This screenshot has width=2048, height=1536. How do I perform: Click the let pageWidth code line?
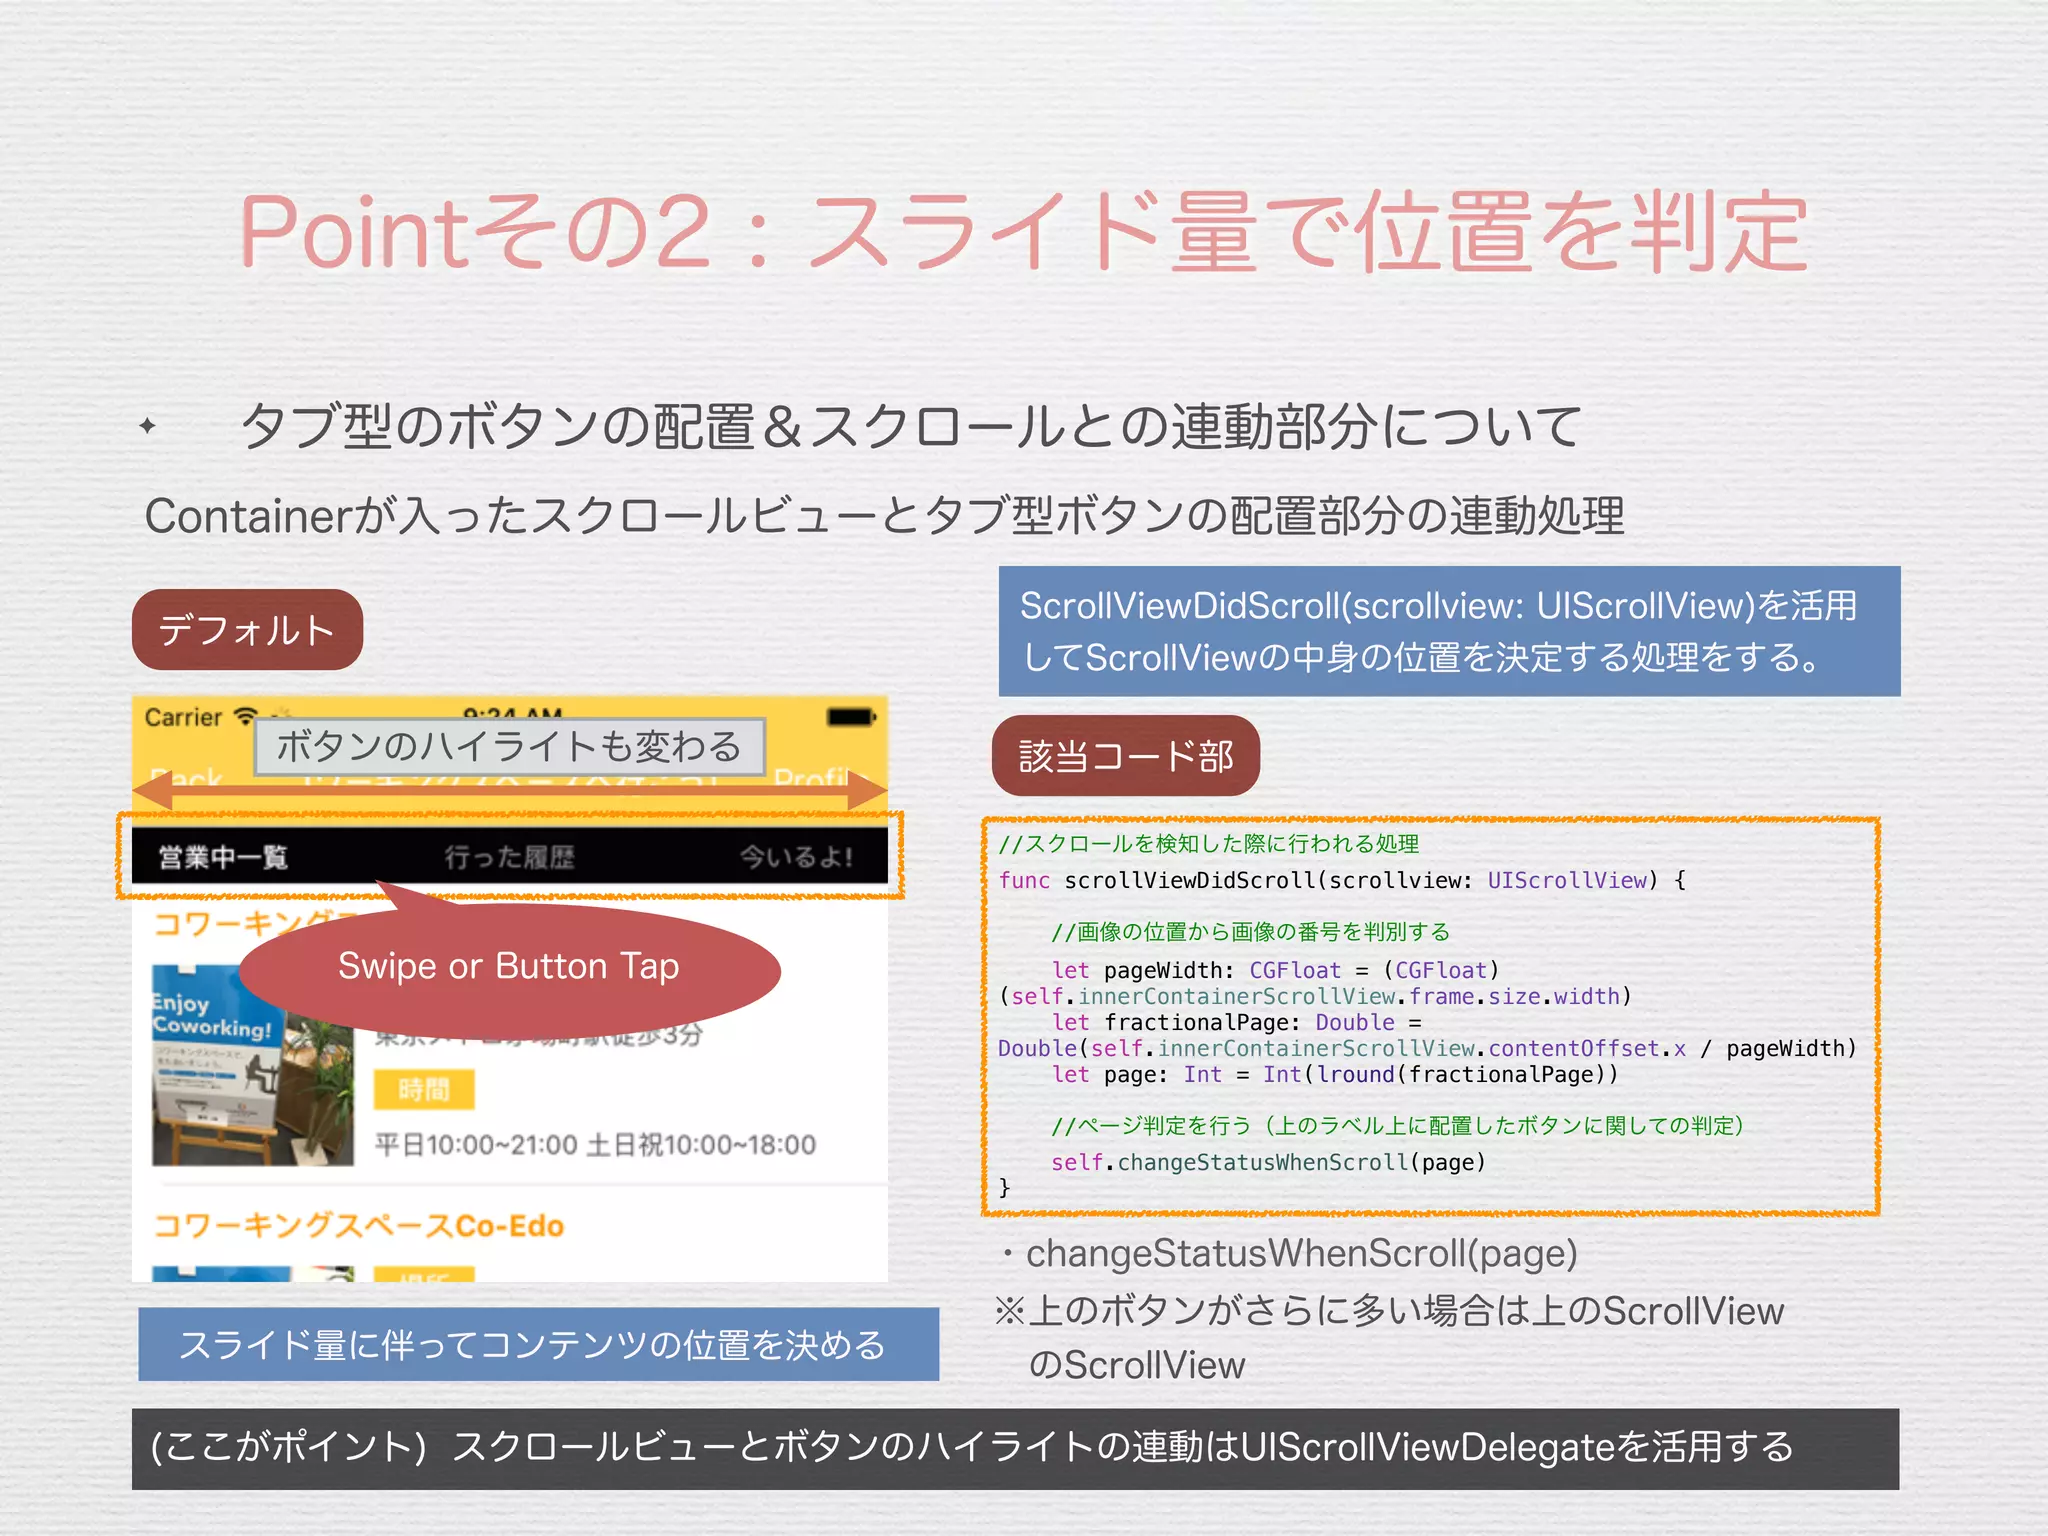(x=1315, y=983)
